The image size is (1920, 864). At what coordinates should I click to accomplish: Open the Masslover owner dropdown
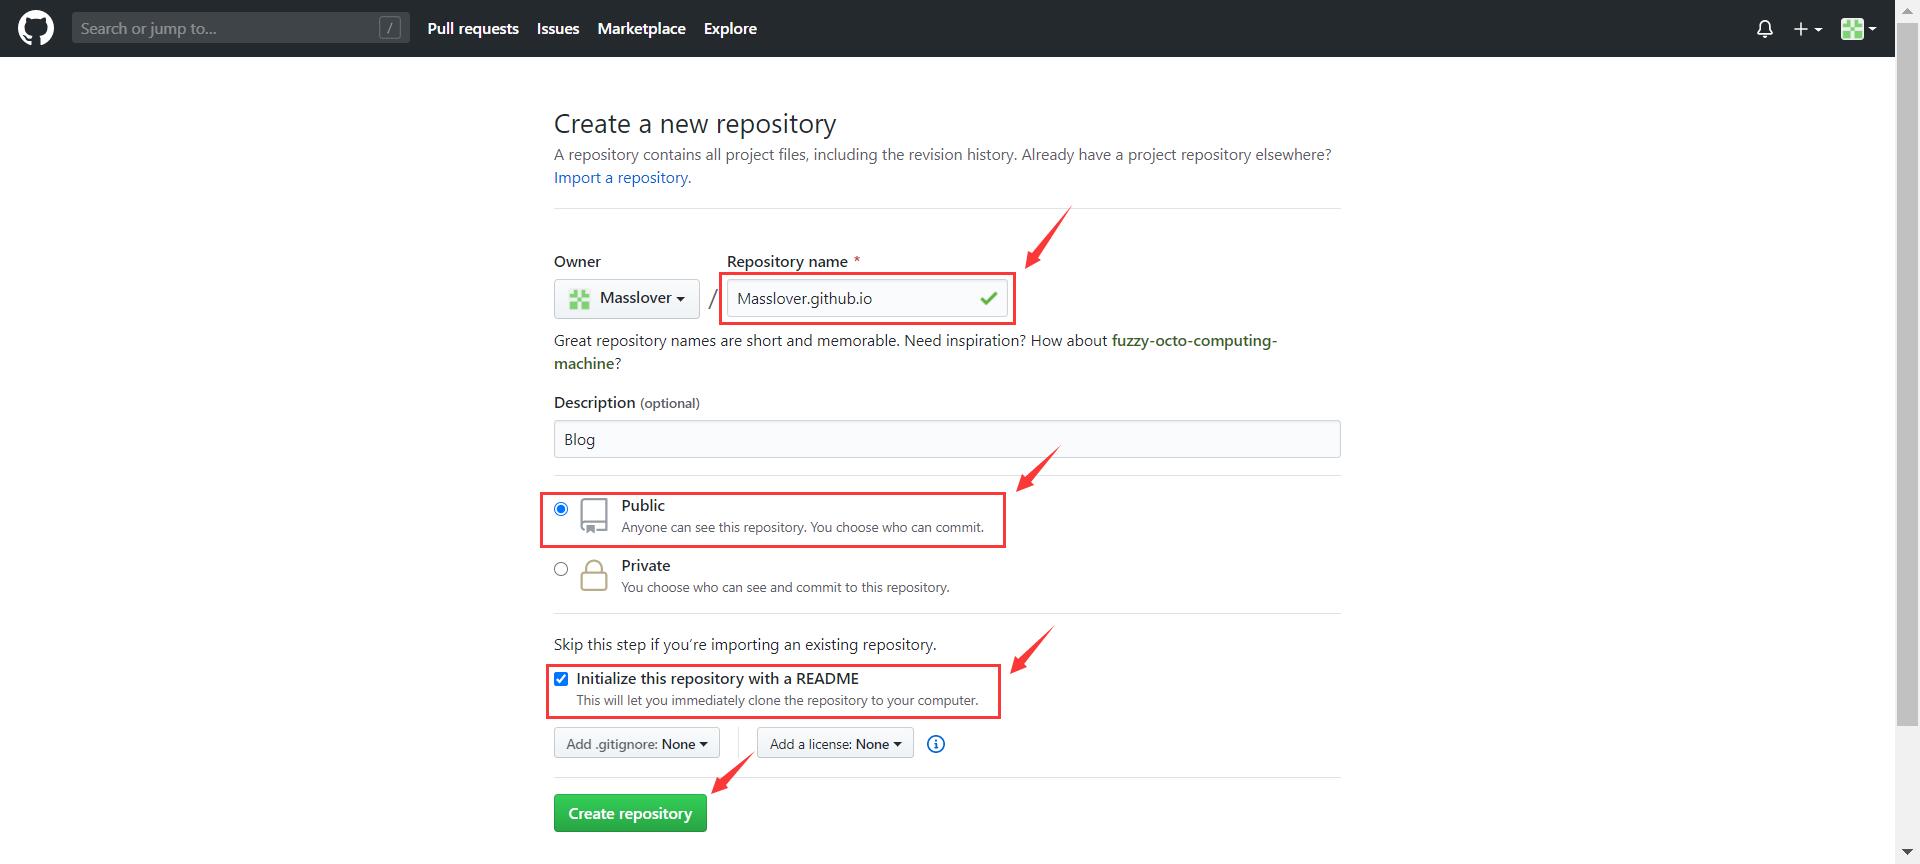(x=627, y=298)
